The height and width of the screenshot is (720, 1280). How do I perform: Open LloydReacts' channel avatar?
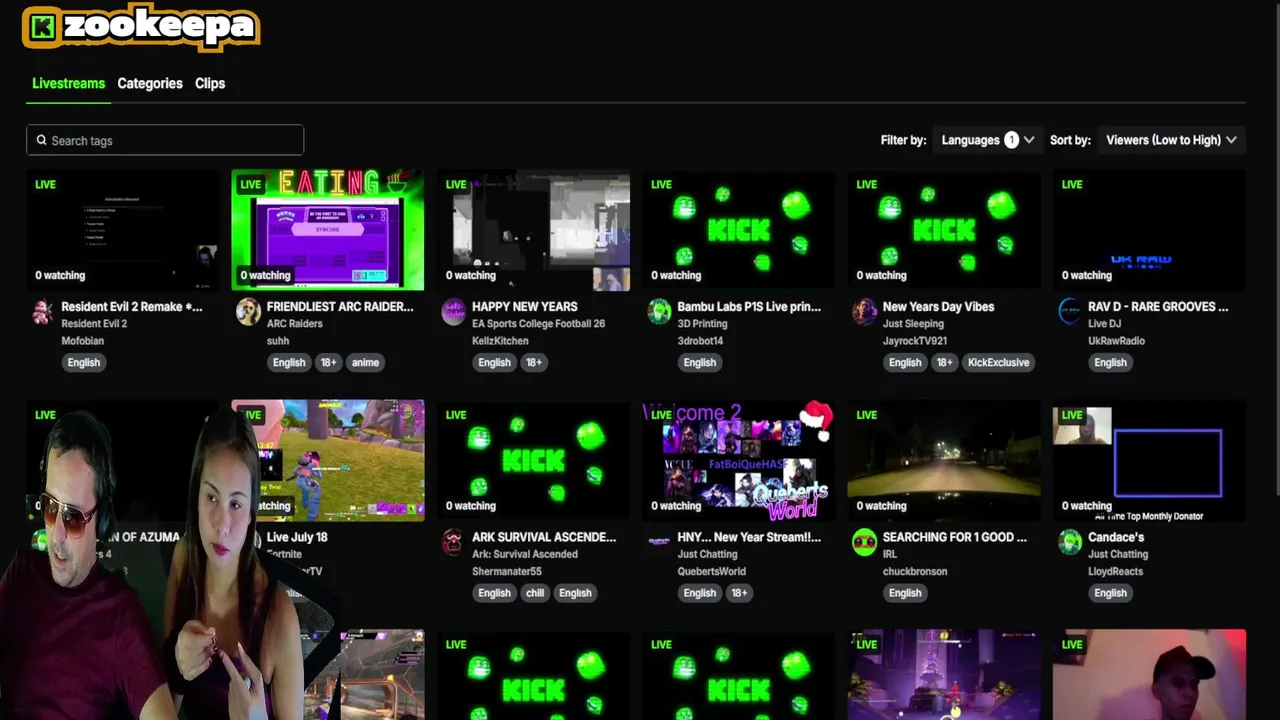(1070, 542)
